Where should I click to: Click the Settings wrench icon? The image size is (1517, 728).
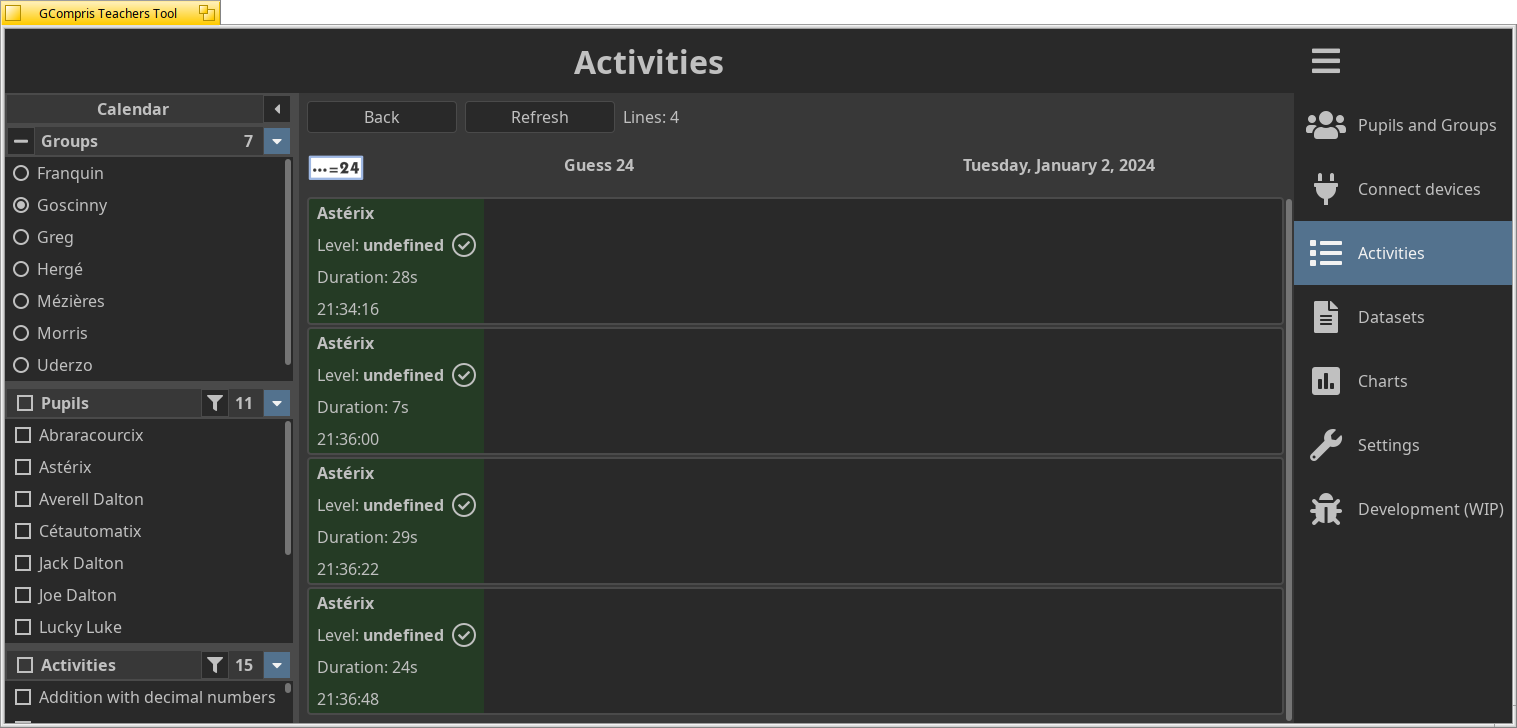(x=1325, y=445)
